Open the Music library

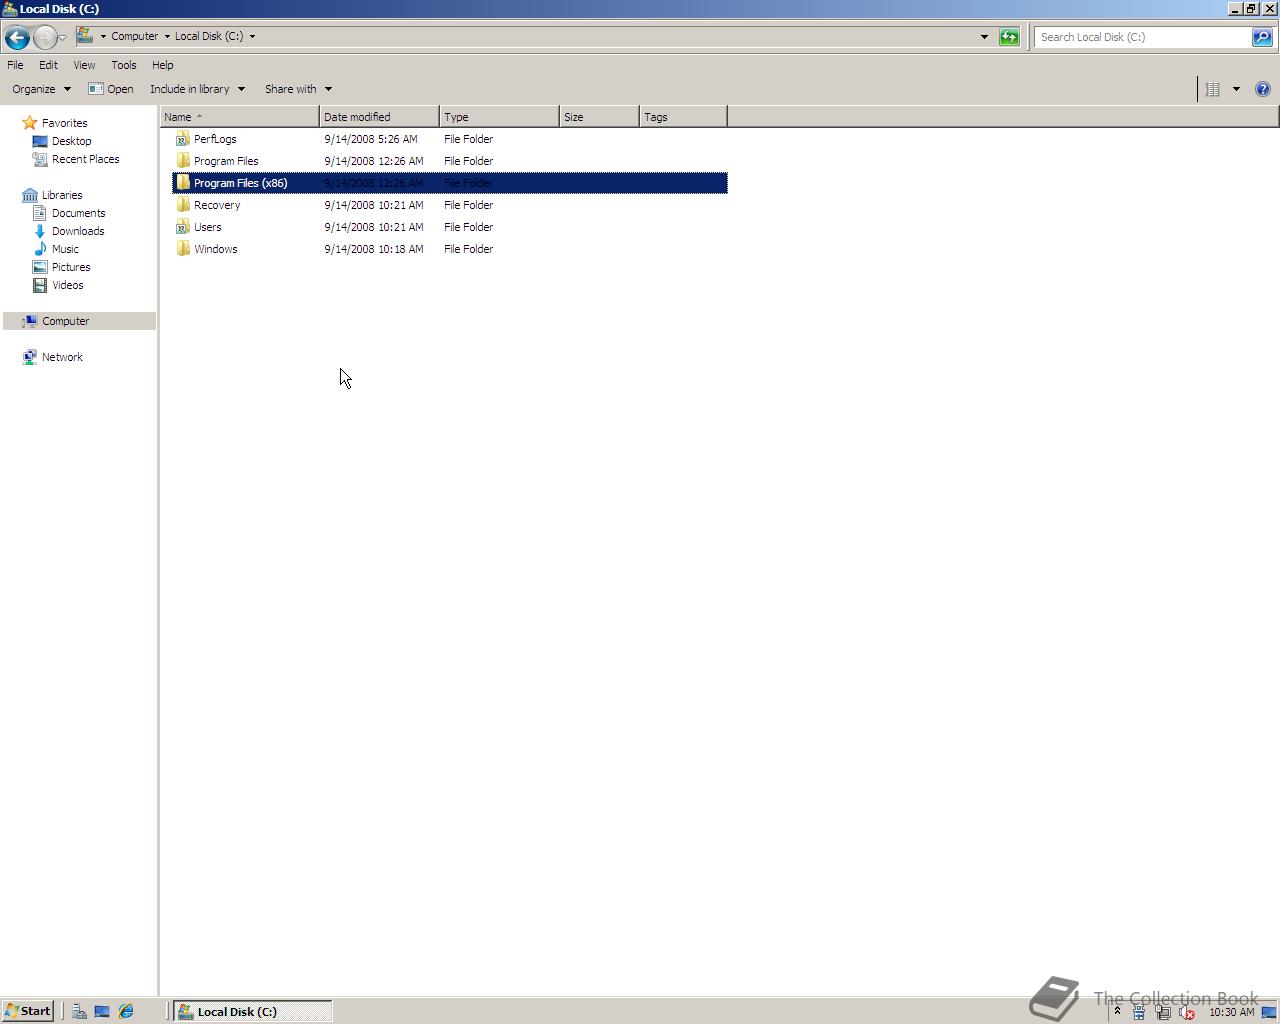click(x=65, y=249)
